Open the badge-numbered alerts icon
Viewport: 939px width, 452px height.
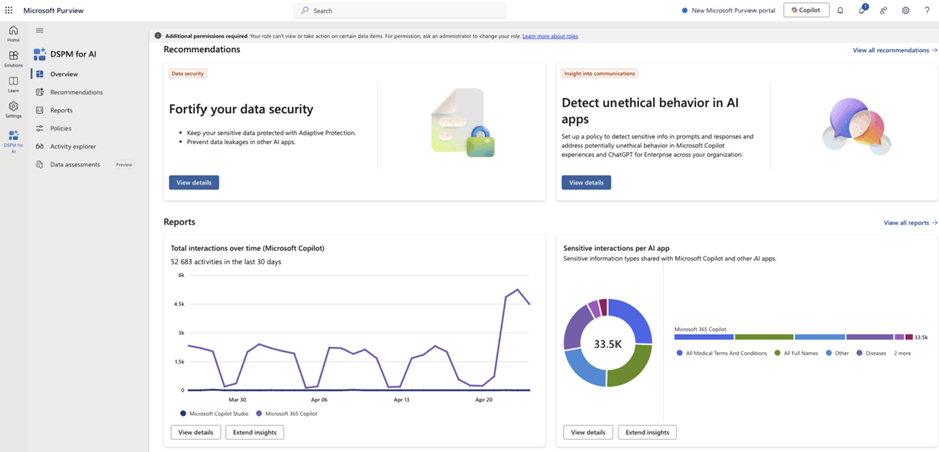[862, 10]
